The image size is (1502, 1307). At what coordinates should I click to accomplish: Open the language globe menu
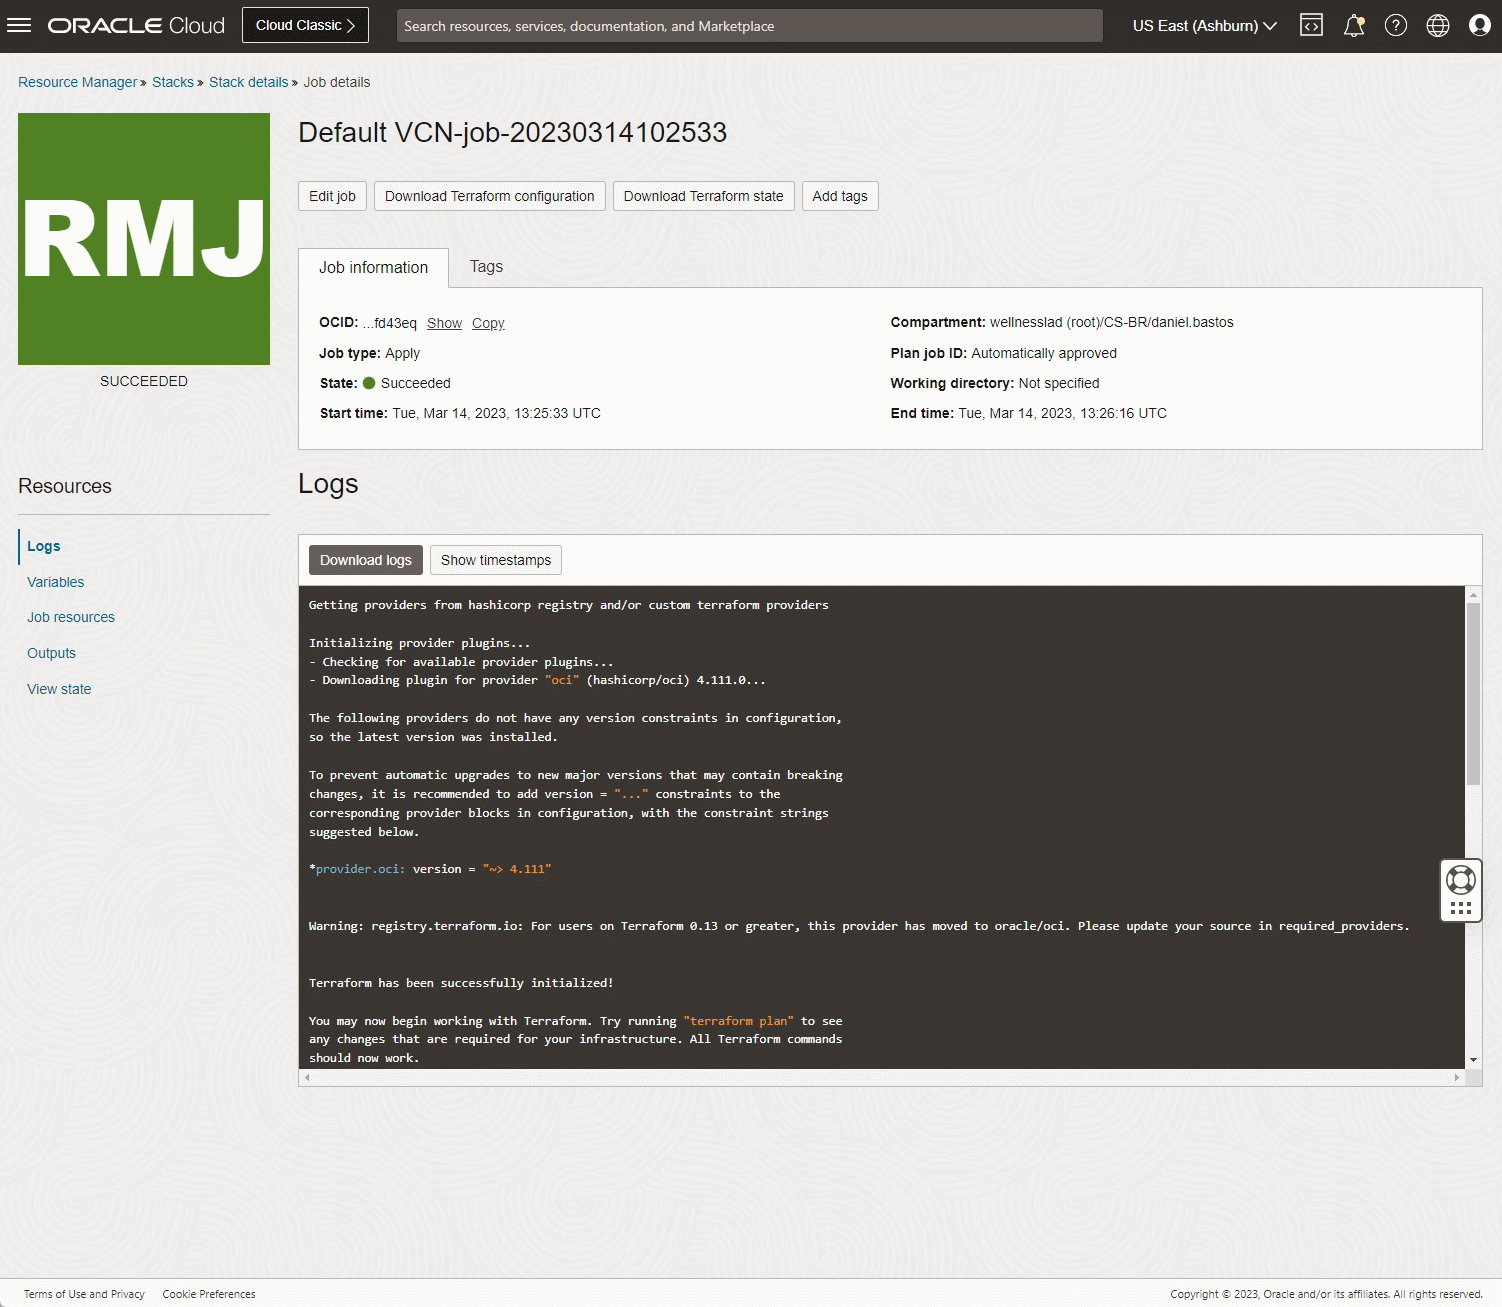1438,25
